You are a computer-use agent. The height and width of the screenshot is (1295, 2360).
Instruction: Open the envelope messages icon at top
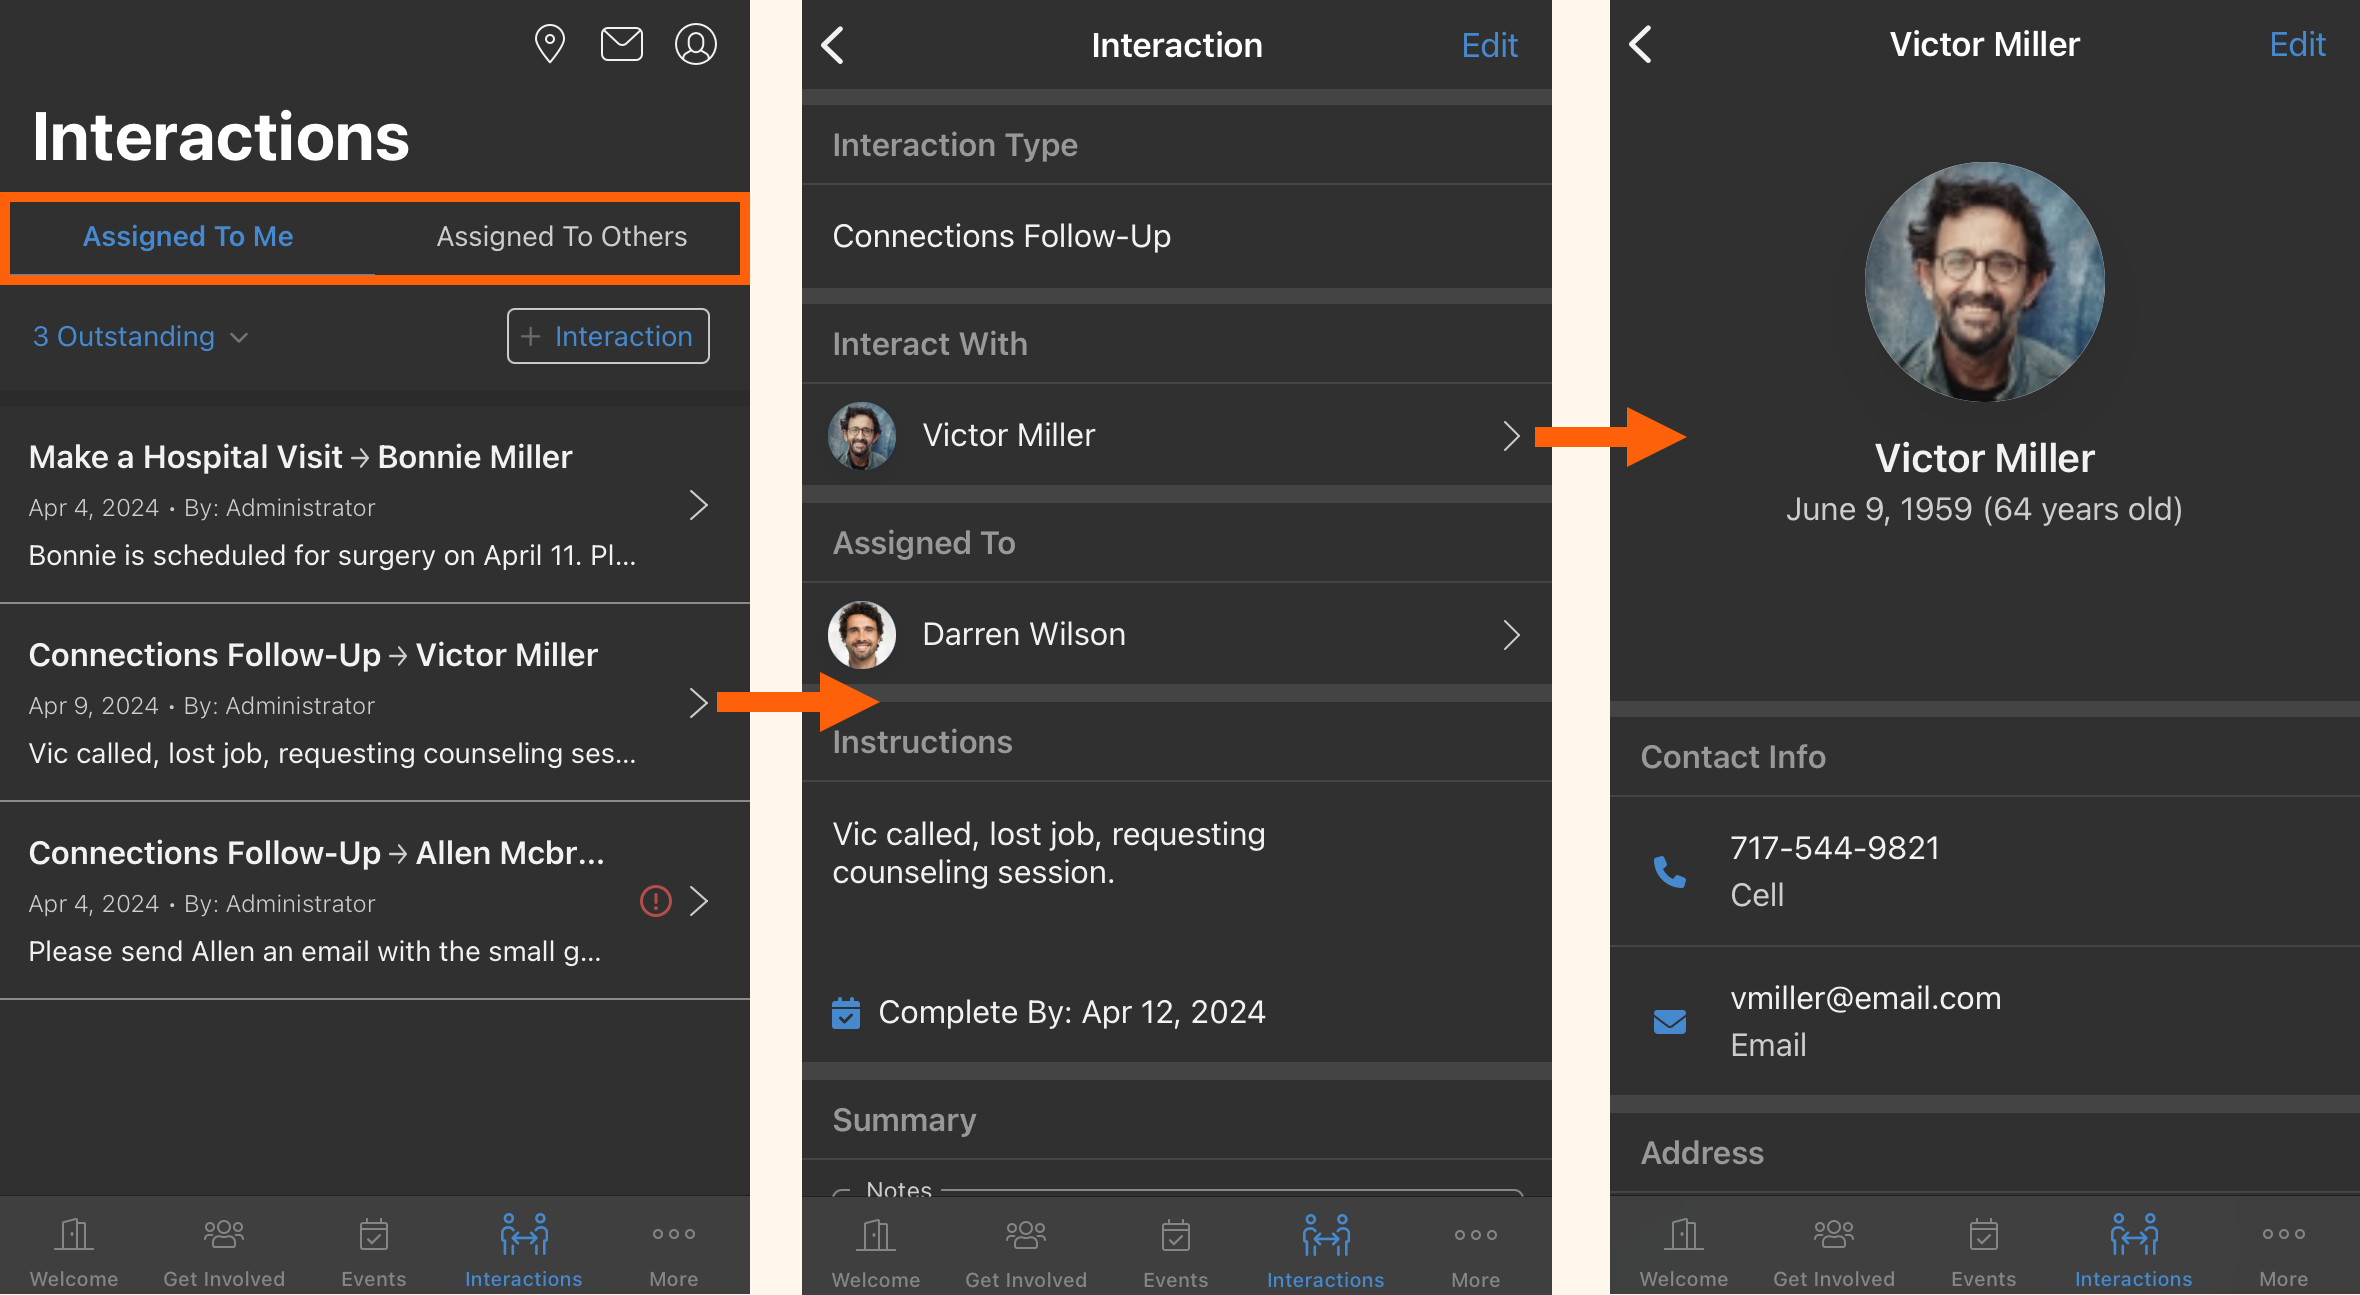point(621,43)
